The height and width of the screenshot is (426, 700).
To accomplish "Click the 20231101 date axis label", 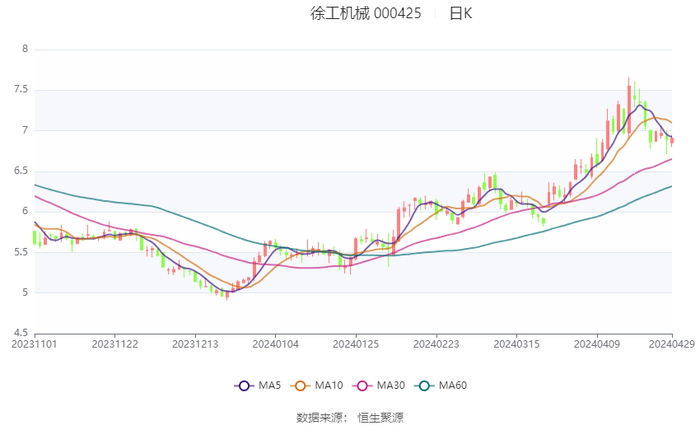I will 35,343.
